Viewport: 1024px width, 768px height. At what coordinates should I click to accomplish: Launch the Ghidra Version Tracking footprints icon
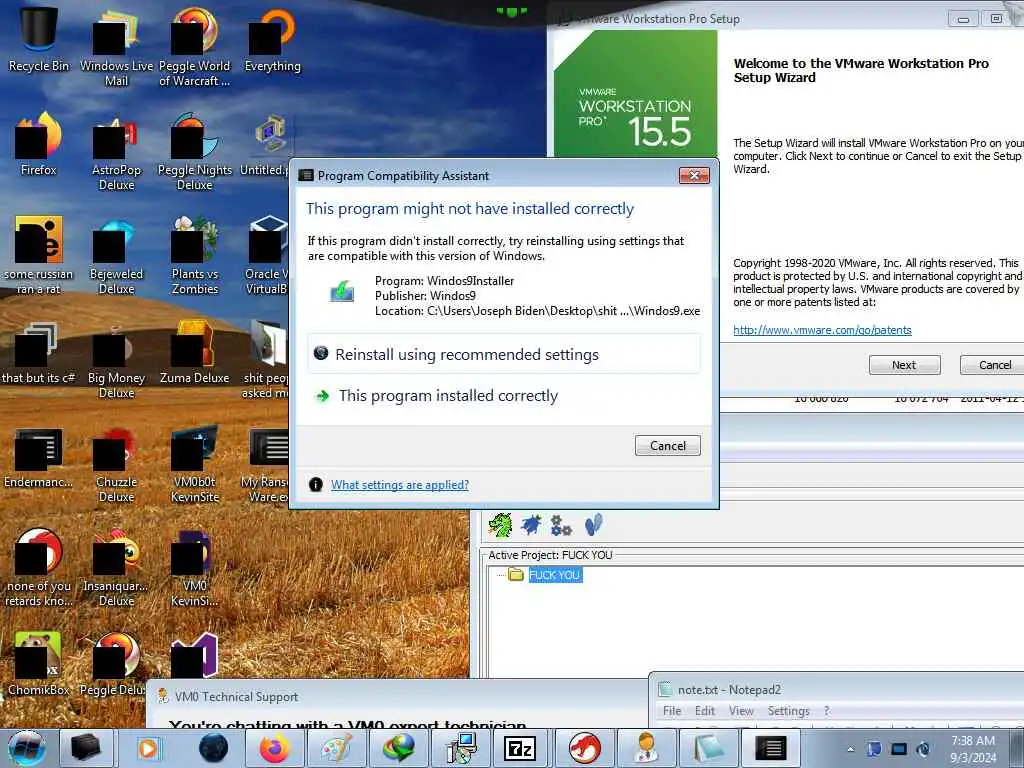tap(593, 524)
